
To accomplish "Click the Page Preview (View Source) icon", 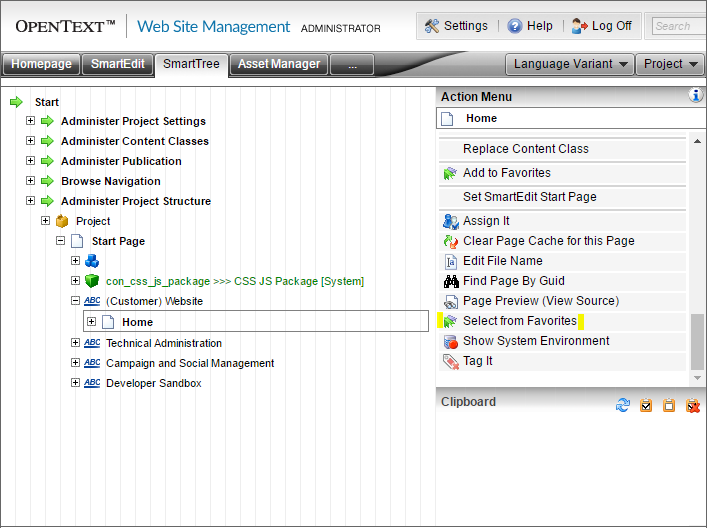I will point(450,301).
